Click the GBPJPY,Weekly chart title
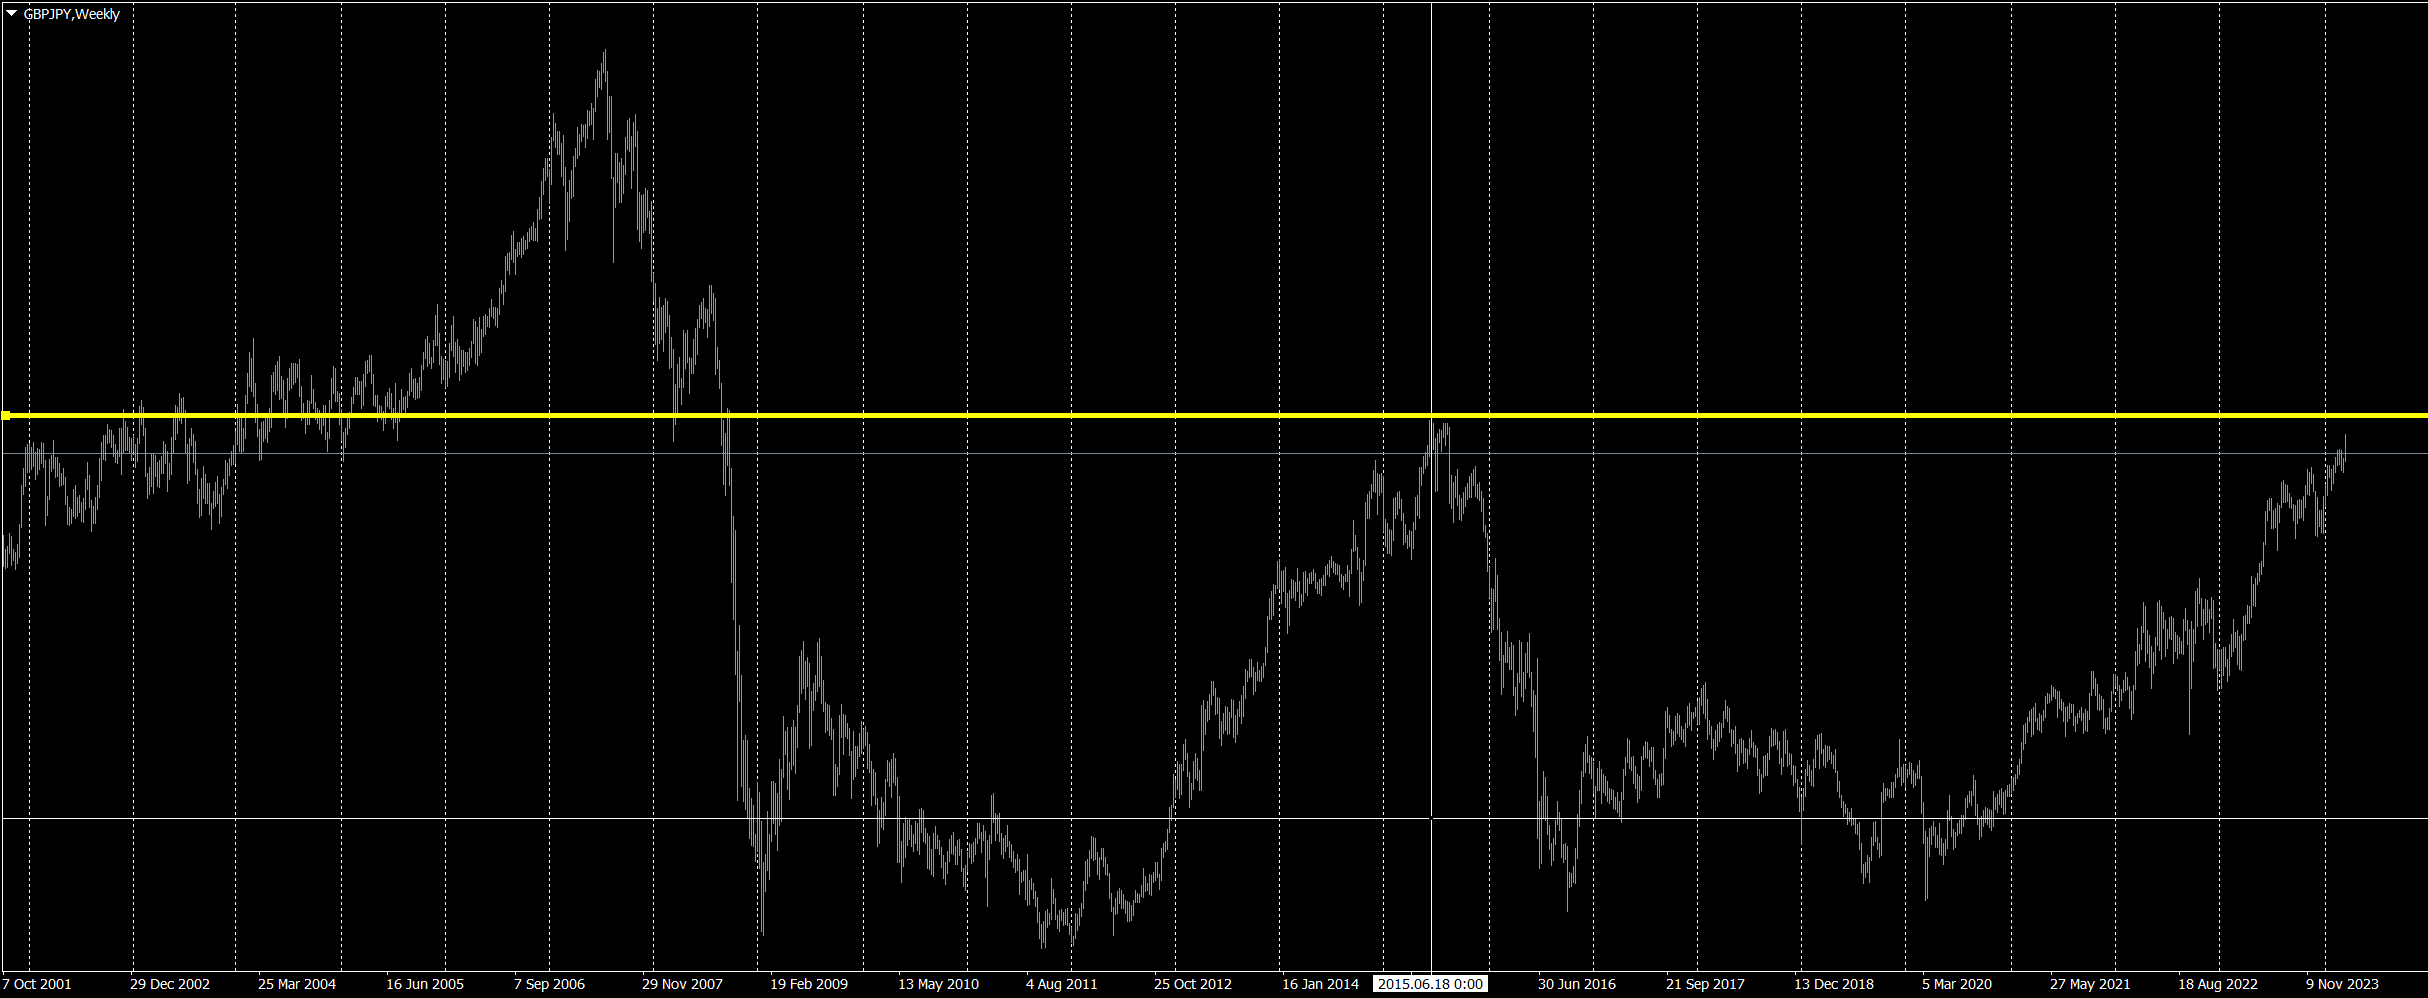 point(71,14)
